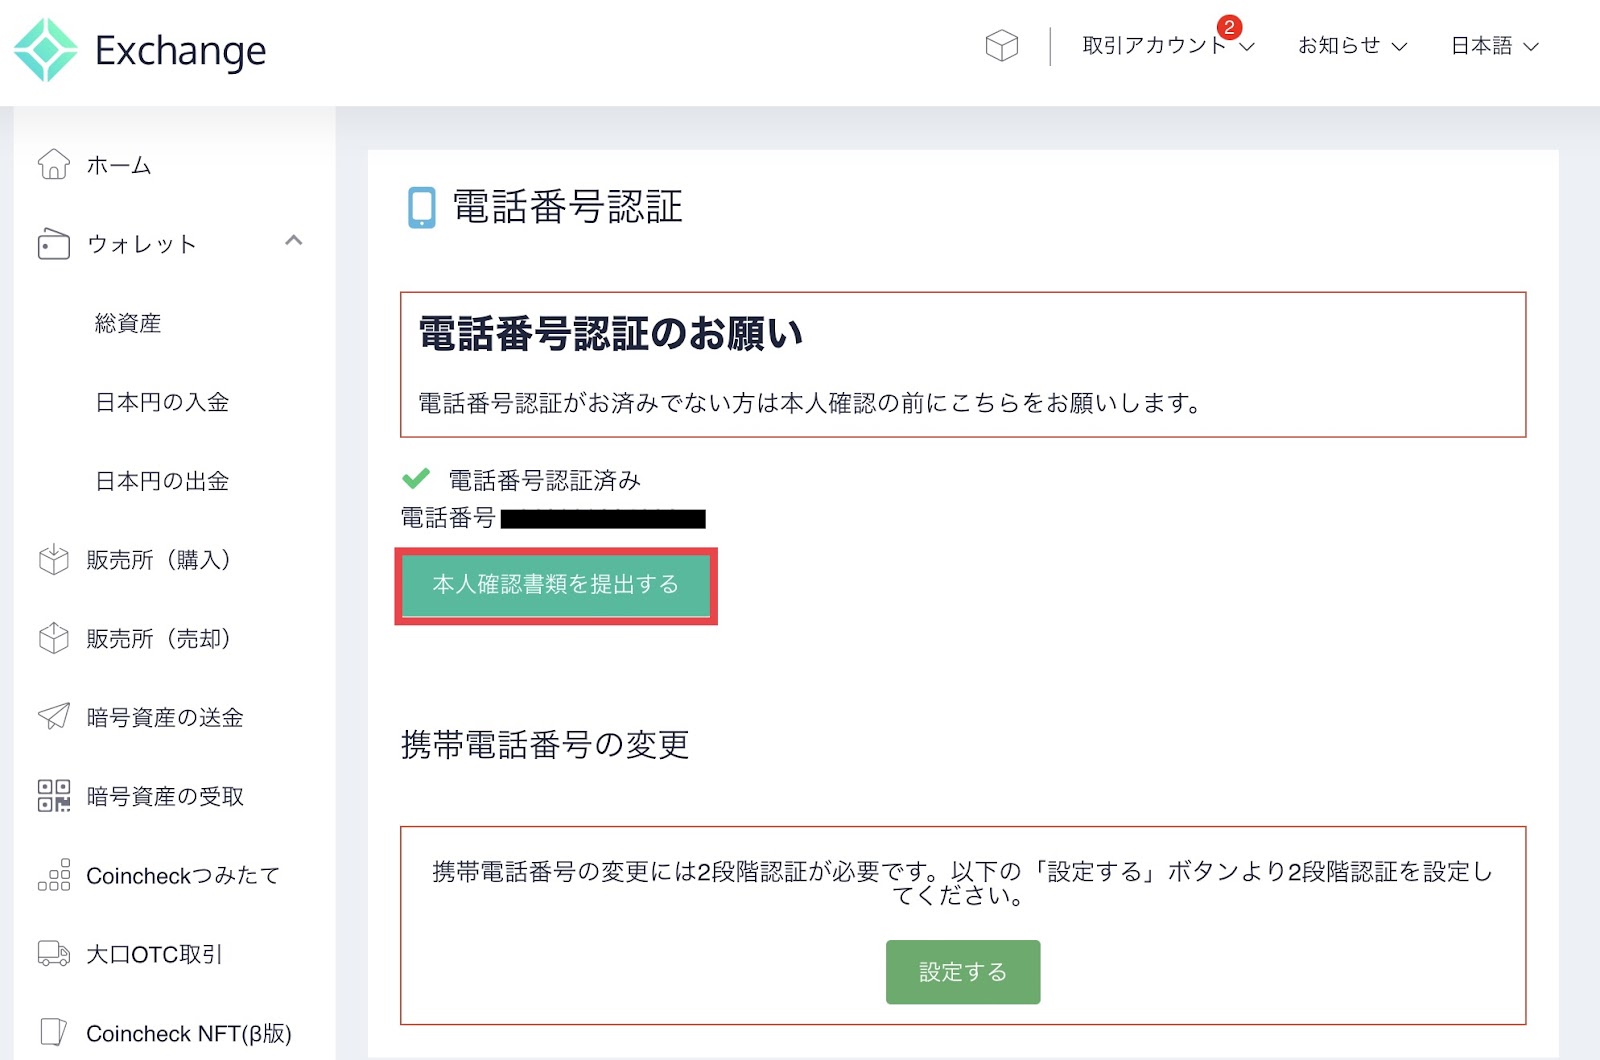1600x1060 pixels.
Task: Click the cube icon in header
Action: (1001, 46)
